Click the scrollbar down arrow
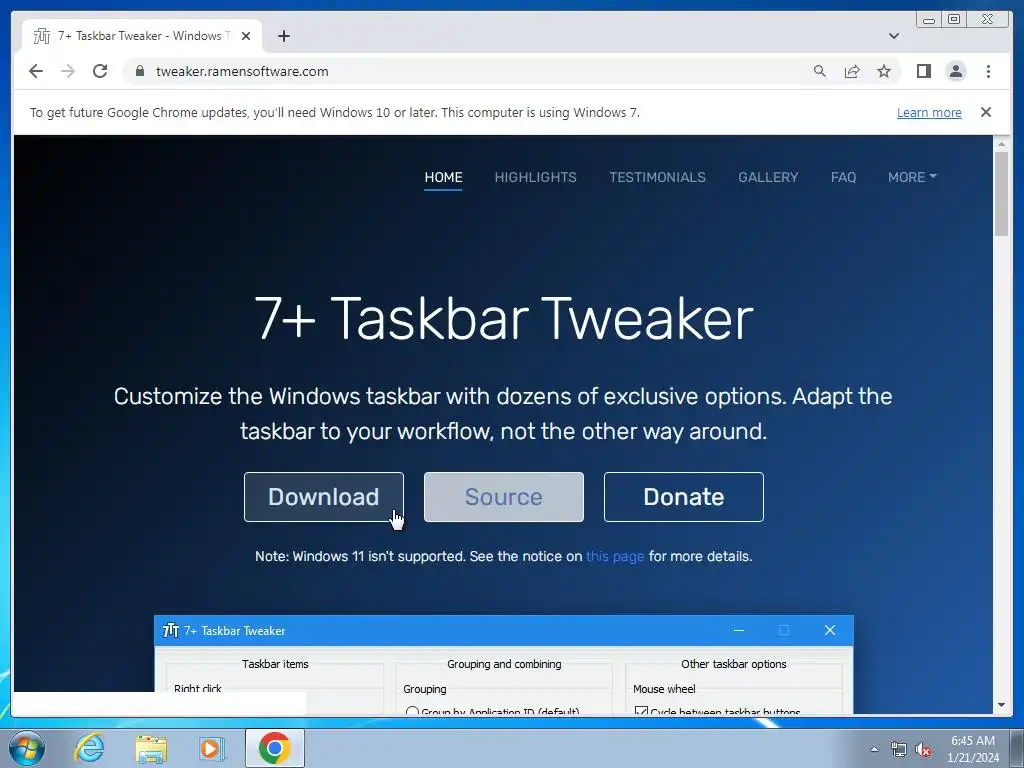1024x768 pixels. point(1001,705)
